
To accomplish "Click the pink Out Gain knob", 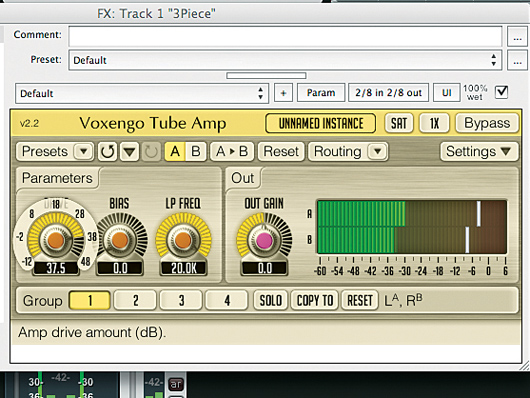I will [264, 240].
